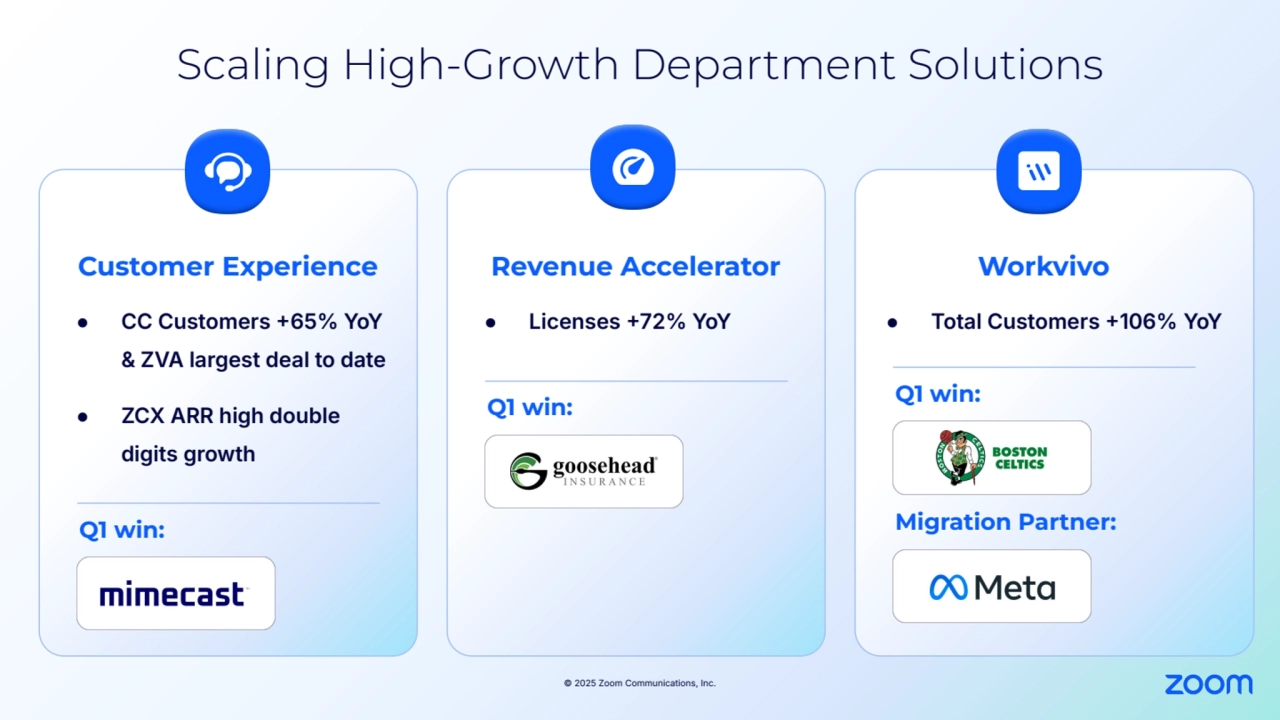The height and width of the screenshot is (720, 1280).
Task: Click the Workvivo heading
Action: tap(1043, 267)
